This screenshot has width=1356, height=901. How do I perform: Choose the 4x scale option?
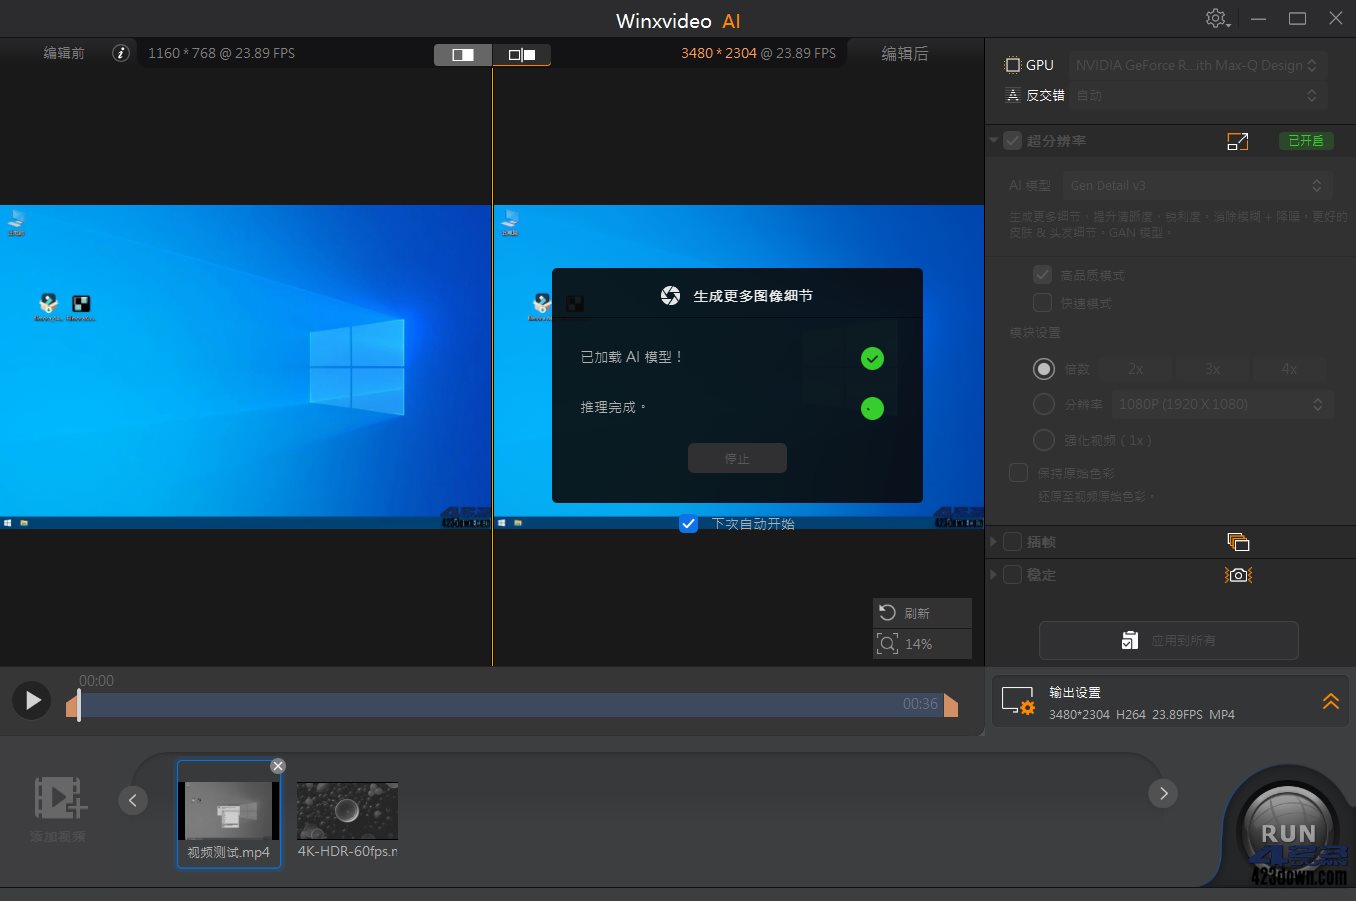point(1290,369)
